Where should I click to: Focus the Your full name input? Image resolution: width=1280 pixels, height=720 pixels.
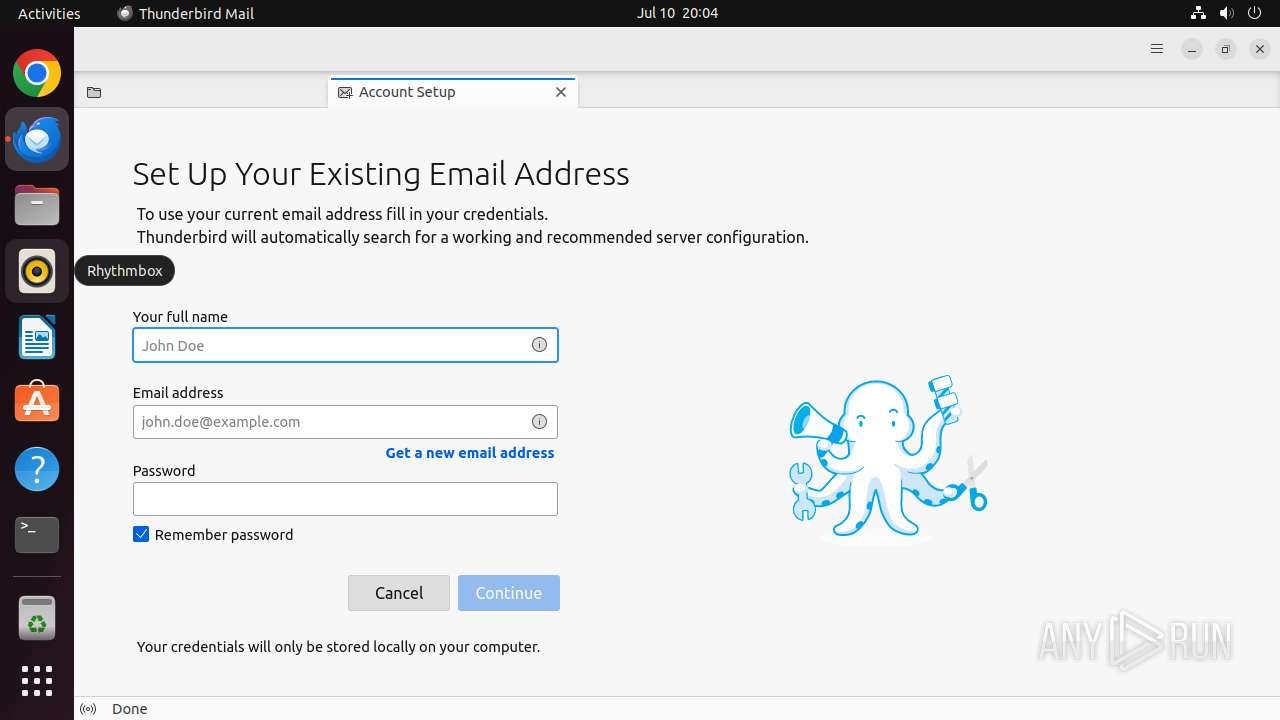click(345, 345)
